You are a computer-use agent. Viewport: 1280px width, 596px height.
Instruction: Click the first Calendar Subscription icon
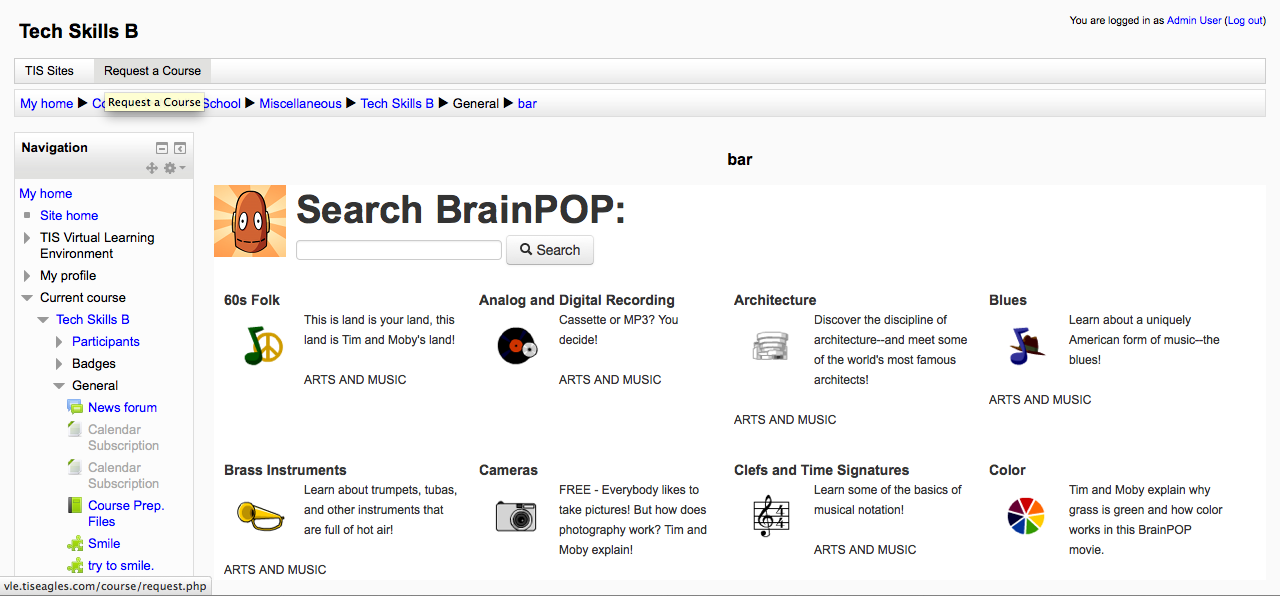pos(75,429)
